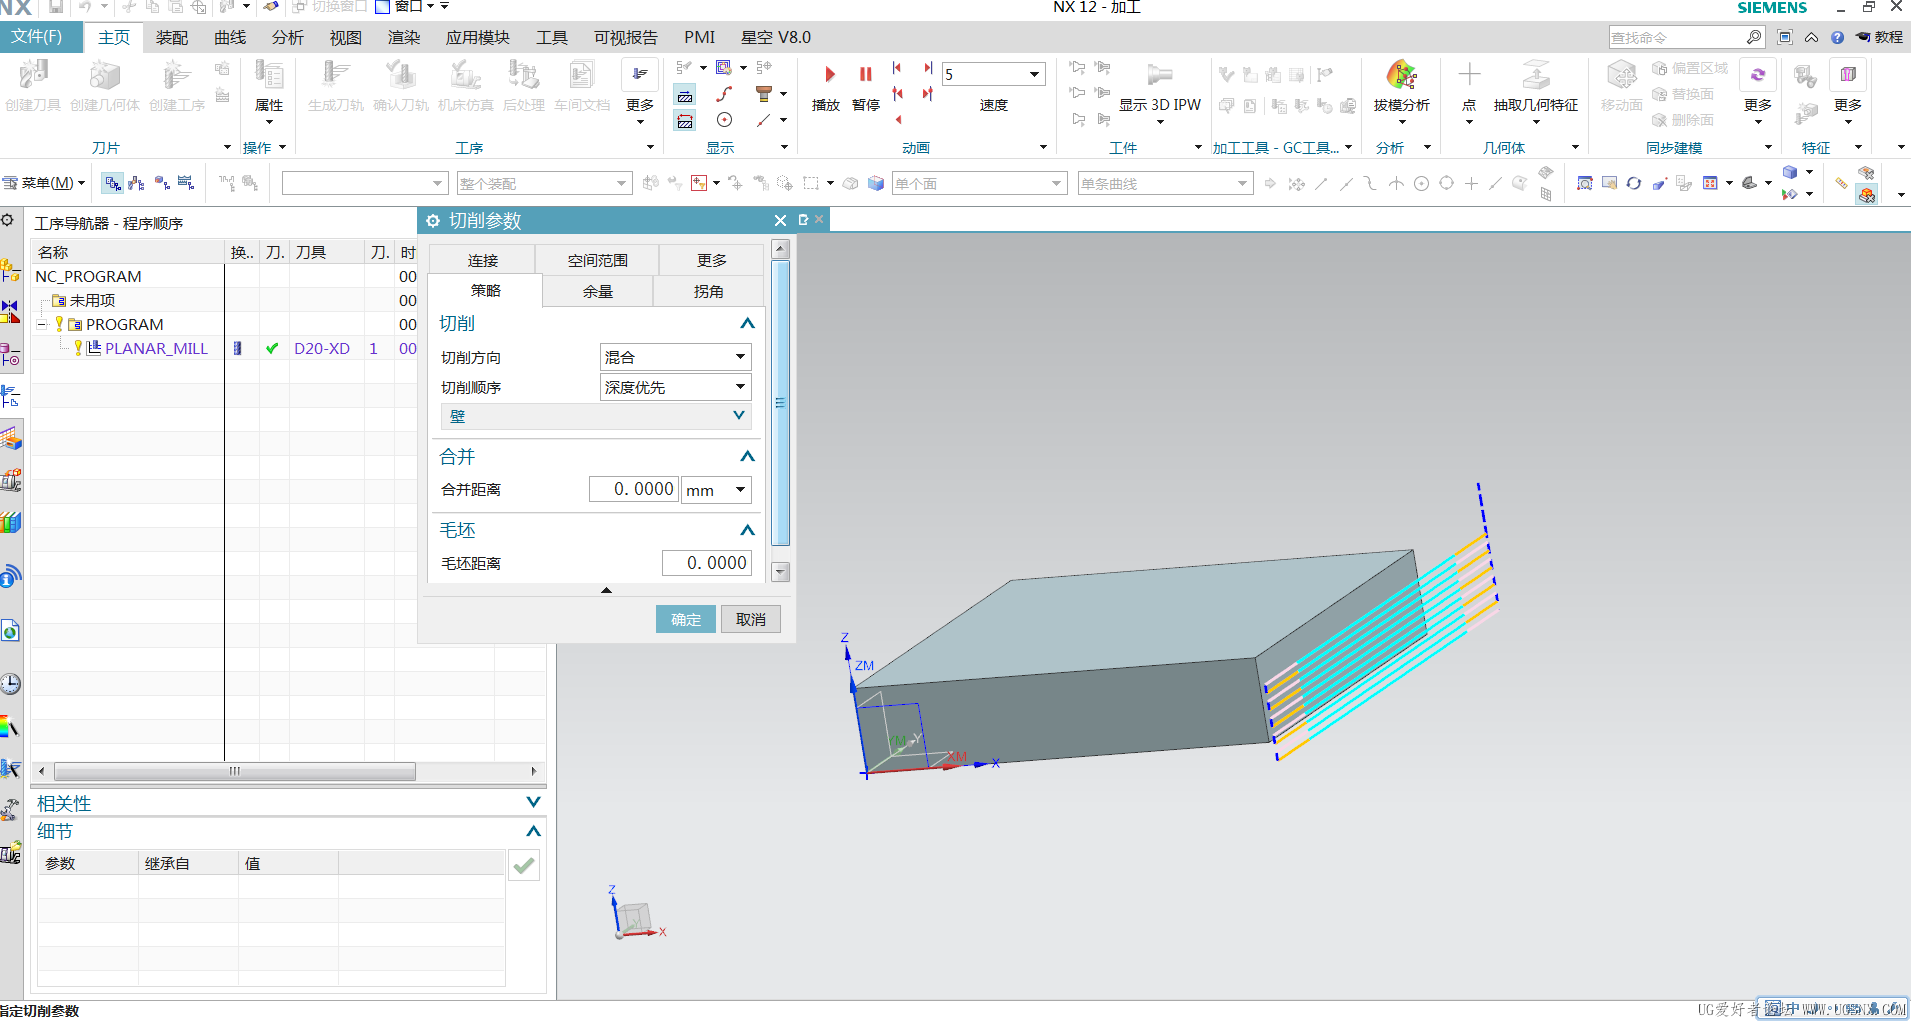1911x1022 pixels.
Task: Click the 播放 play animation icon
Action: [x=829, y=74]
